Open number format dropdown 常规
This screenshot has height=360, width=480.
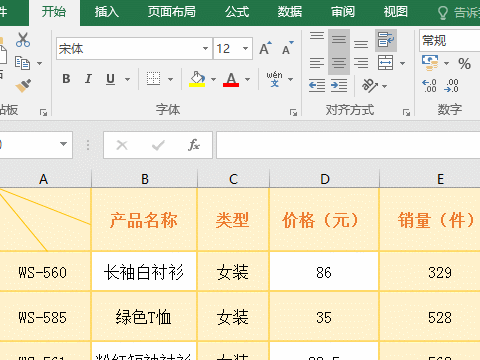450,41
